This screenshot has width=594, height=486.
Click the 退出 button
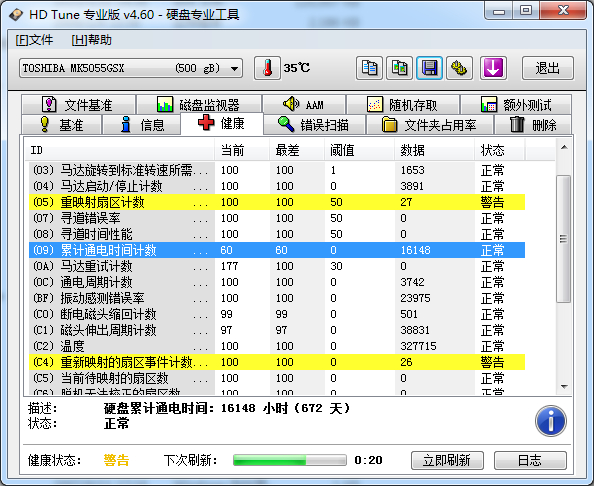pos(548,68)
